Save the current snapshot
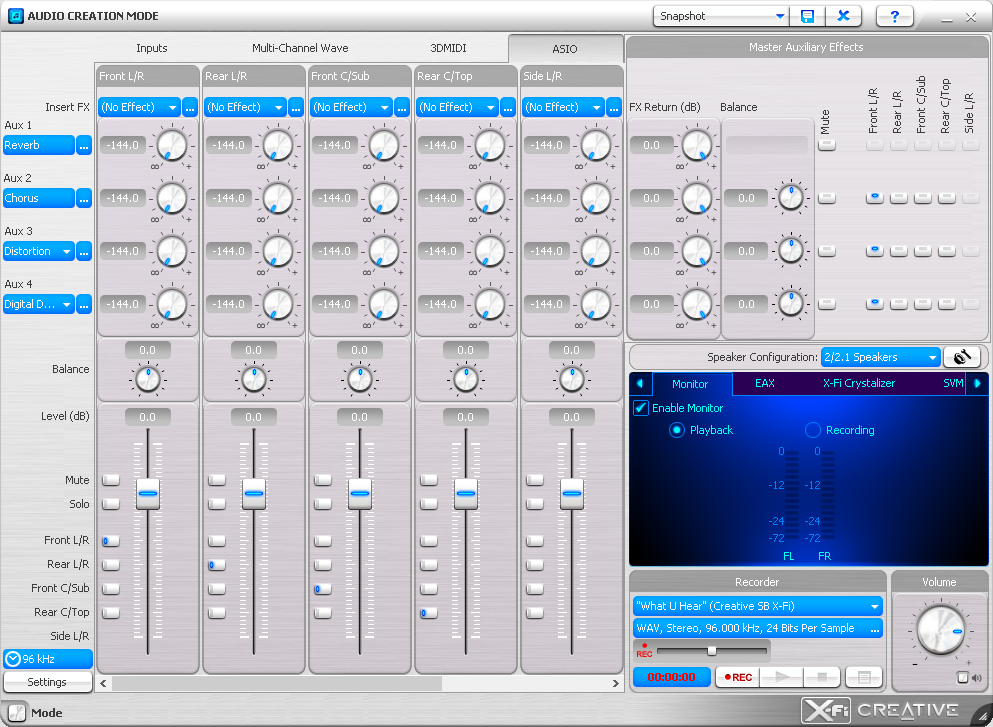The image size is (993, 727). coord(807,16)
